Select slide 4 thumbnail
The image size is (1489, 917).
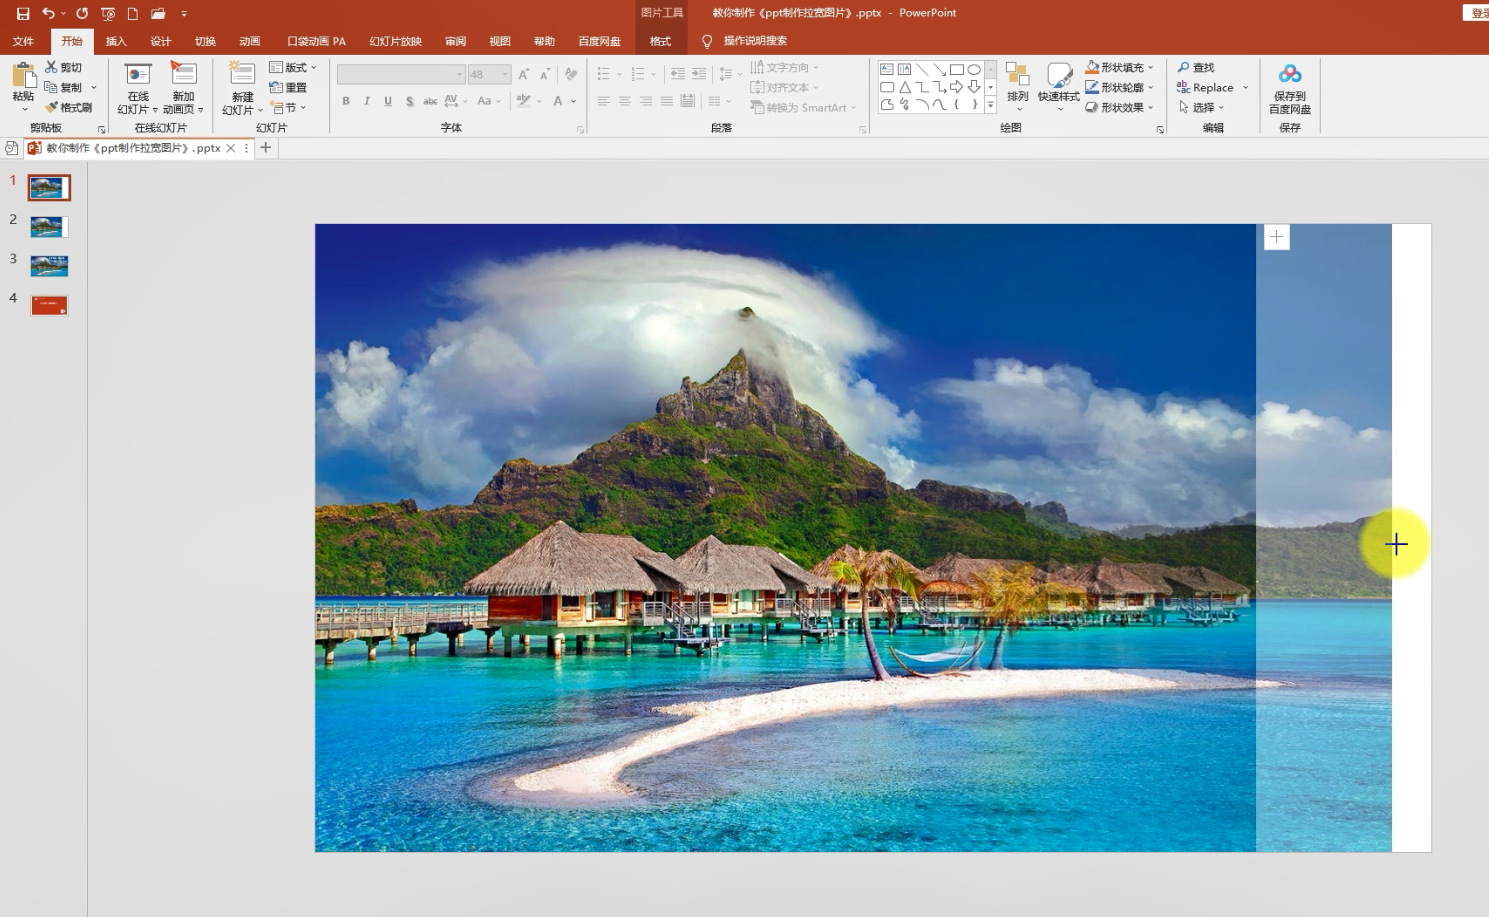[48, 305]
